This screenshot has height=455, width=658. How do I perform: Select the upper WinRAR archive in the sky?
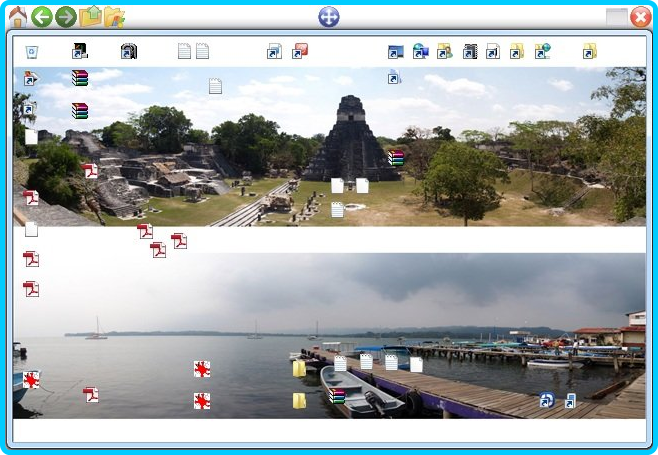pos(80,78)
